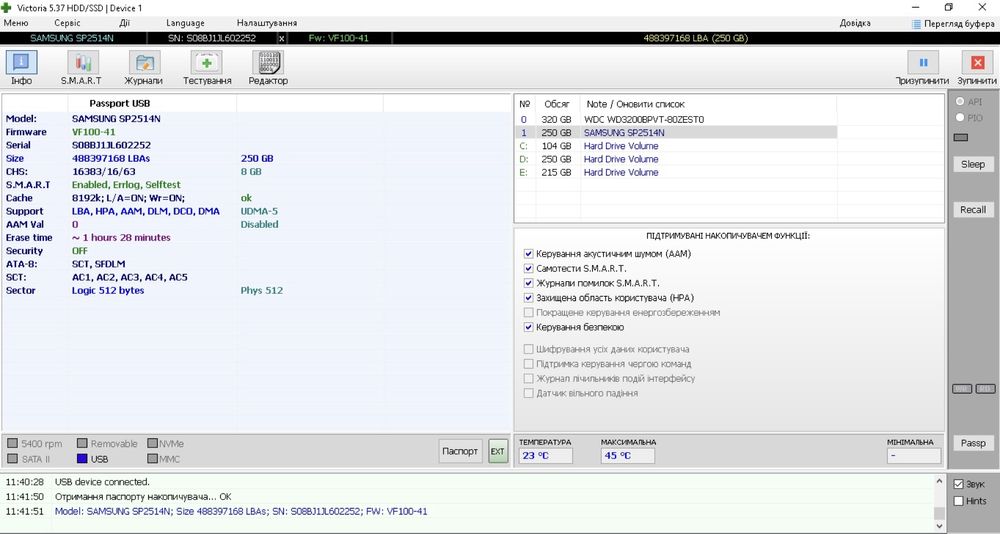1000x534 pixels.
Task: Click the Passp button
Action: tap(973, 443)
